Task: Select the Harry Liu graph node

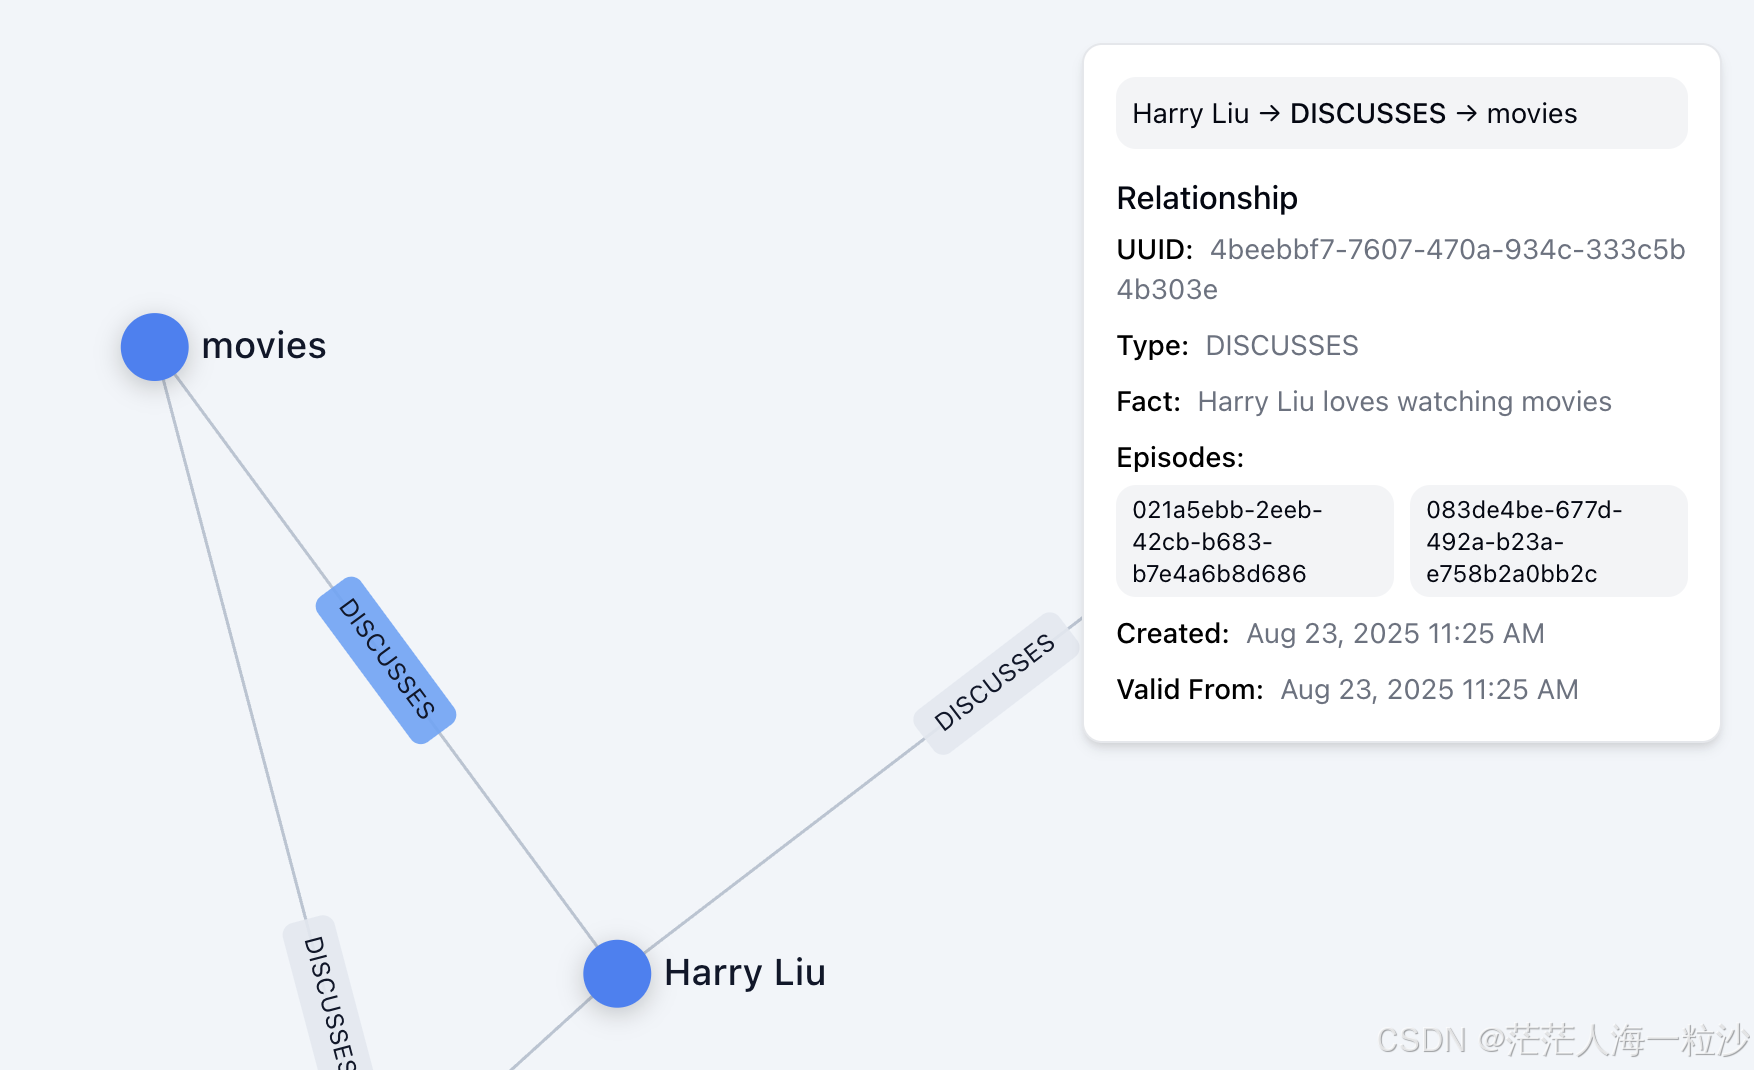Action: pos(617,973)
